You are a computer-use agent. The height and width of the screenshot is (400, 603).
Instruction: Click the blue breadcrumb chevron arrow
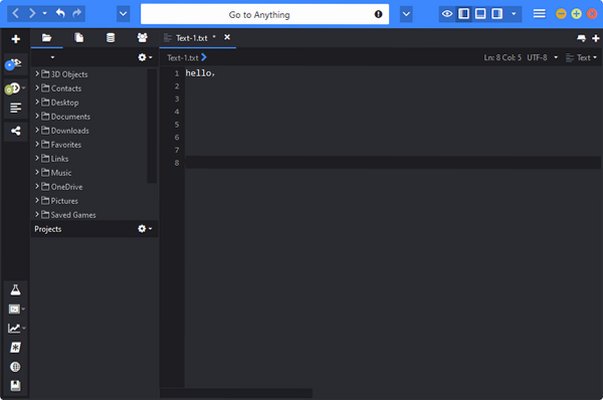[x=204, y=57]
